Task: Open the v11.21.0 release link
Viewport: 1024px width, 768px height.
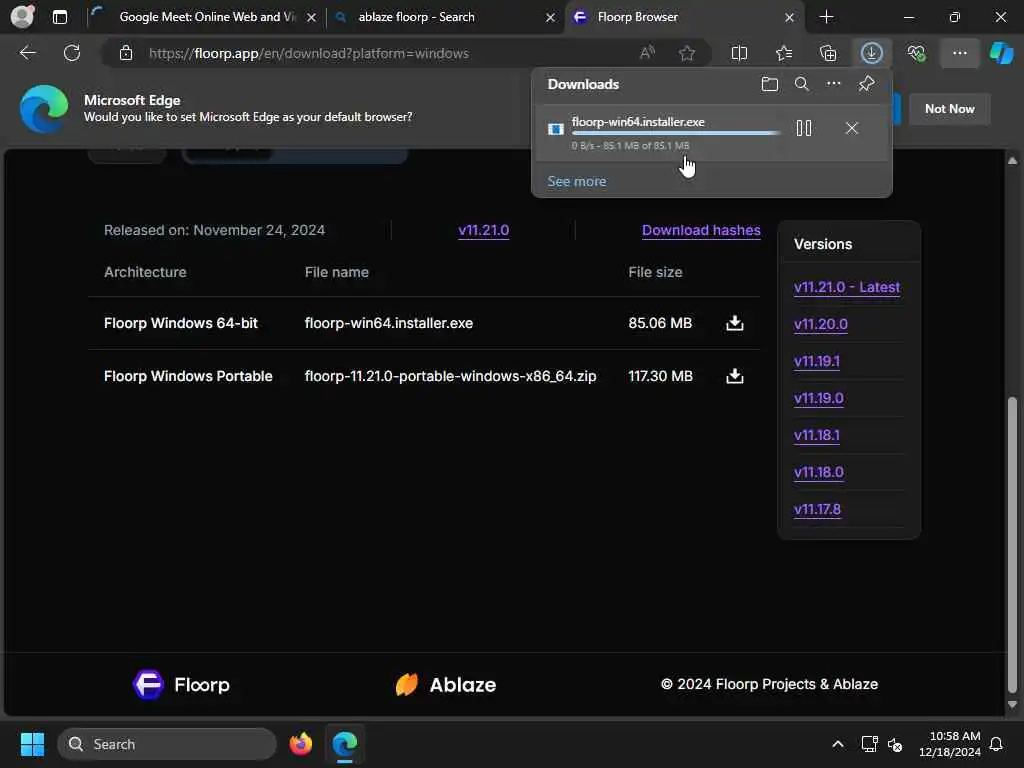Action: pos(483,230)
